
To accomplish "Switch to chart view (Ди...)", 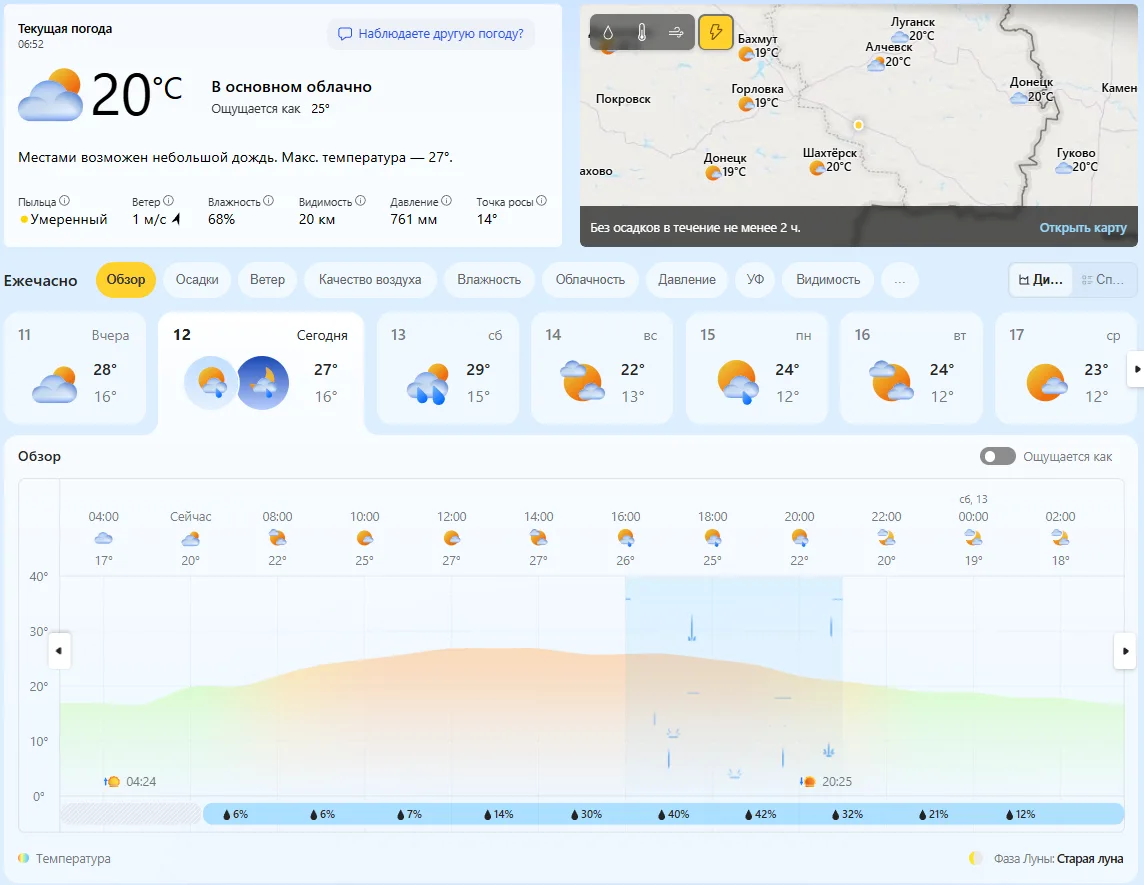I will 1040,279.
